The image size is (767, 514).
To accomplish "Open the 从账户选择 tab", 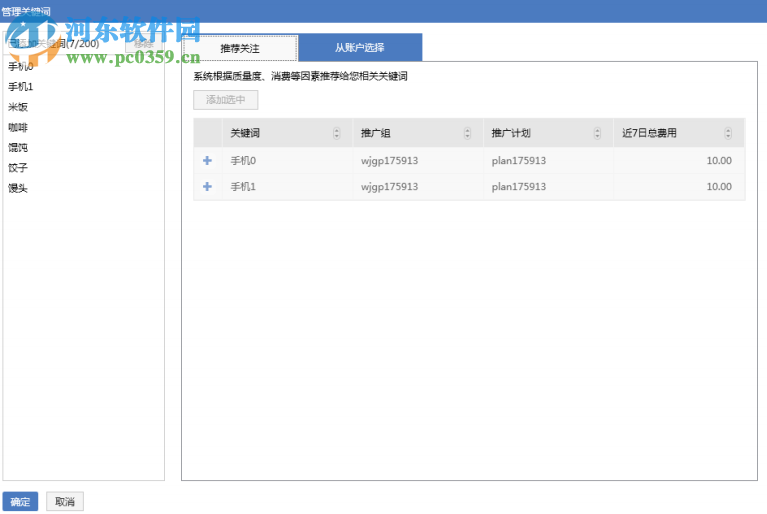I will tap(360, 48).
